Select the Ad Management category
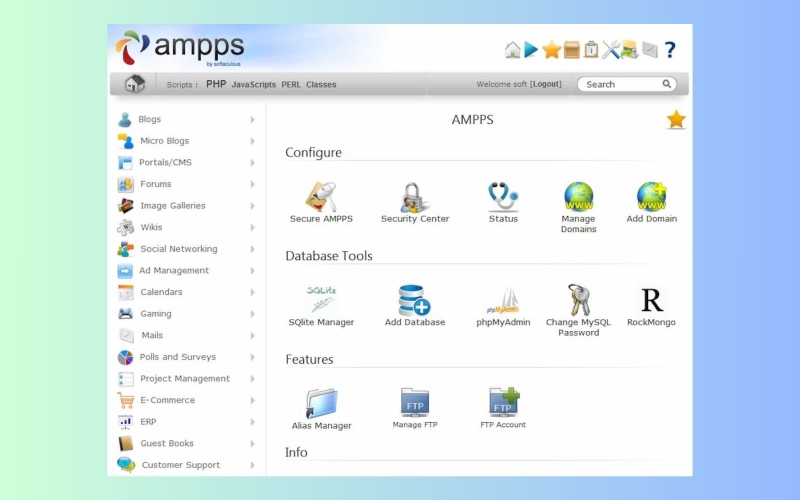This screenshot has width=800, height=500. pyautogui.click(x=174, y=270)
